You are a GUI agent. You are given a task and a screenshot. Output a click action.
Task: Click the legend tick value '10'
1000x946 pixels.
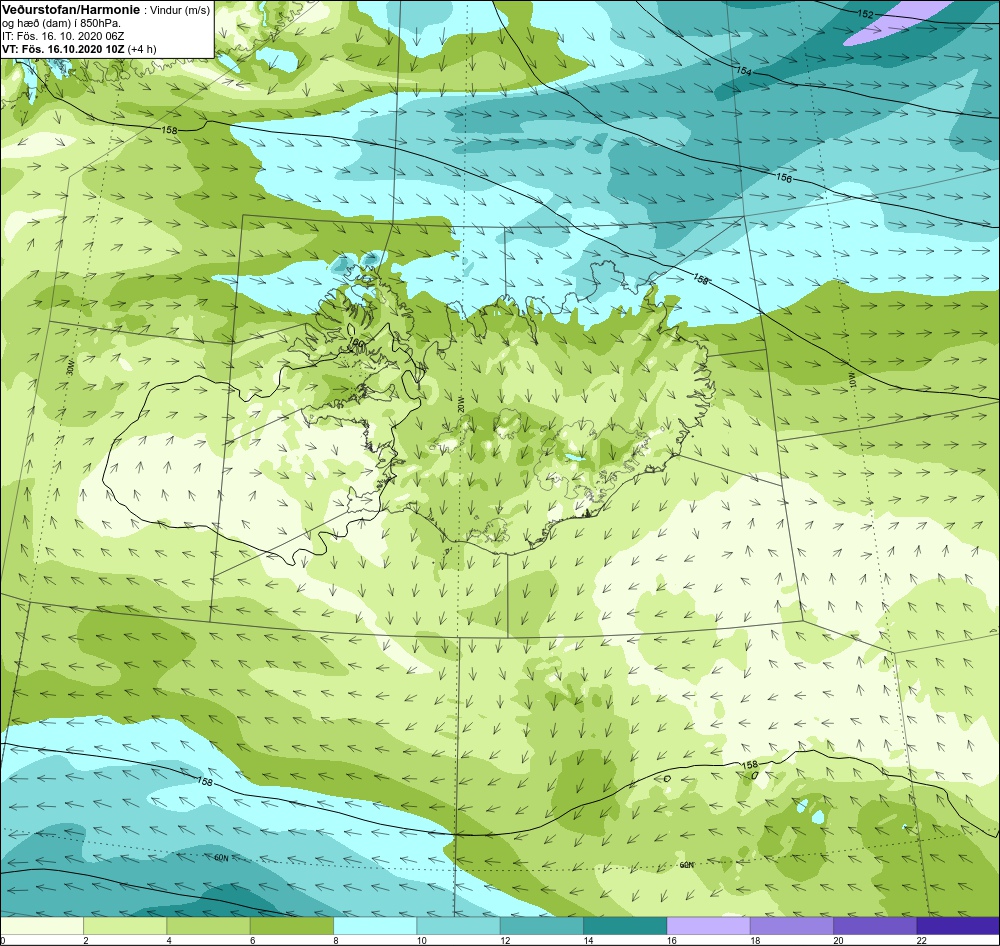[422, 940]
